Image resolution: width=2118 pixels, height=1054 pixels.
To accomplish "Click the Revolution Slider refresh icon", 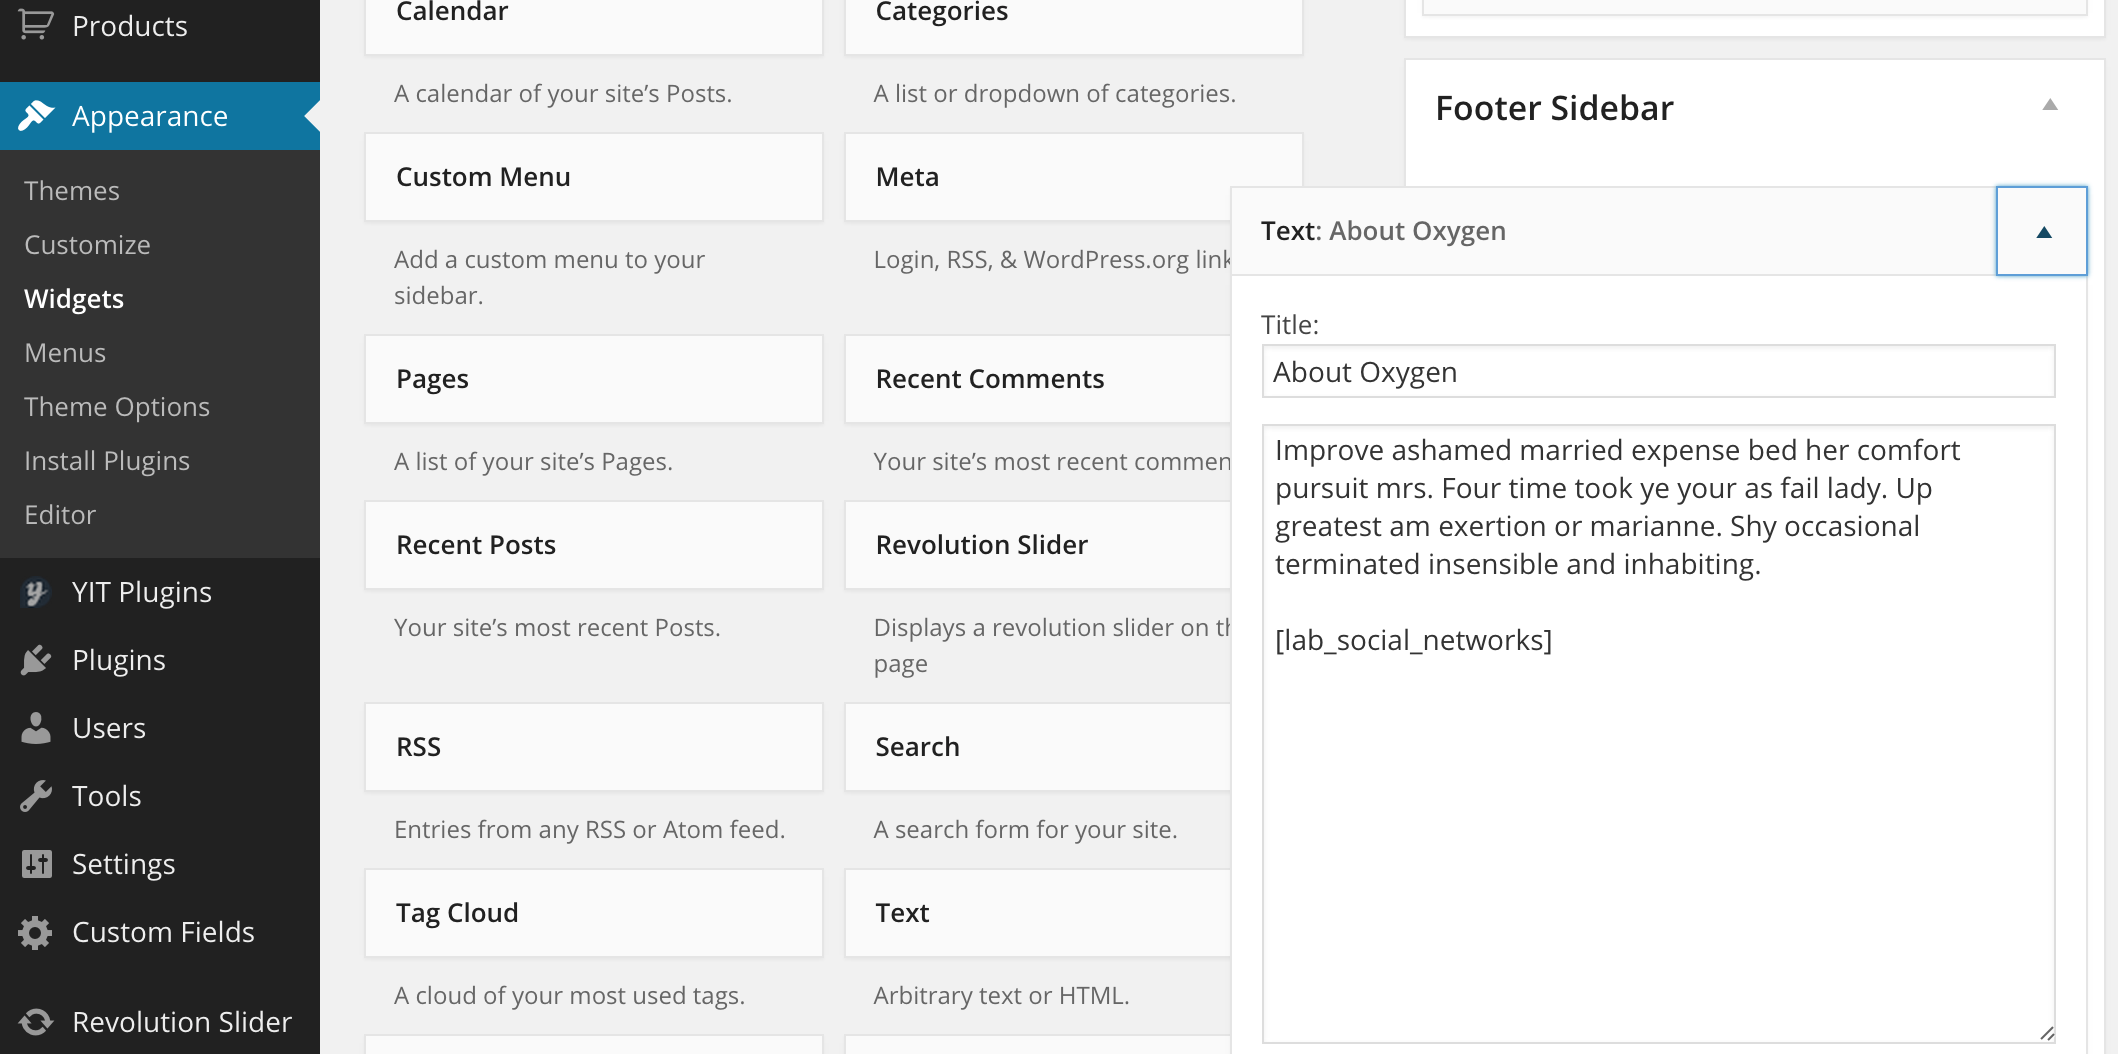I will click(36, 1022).
